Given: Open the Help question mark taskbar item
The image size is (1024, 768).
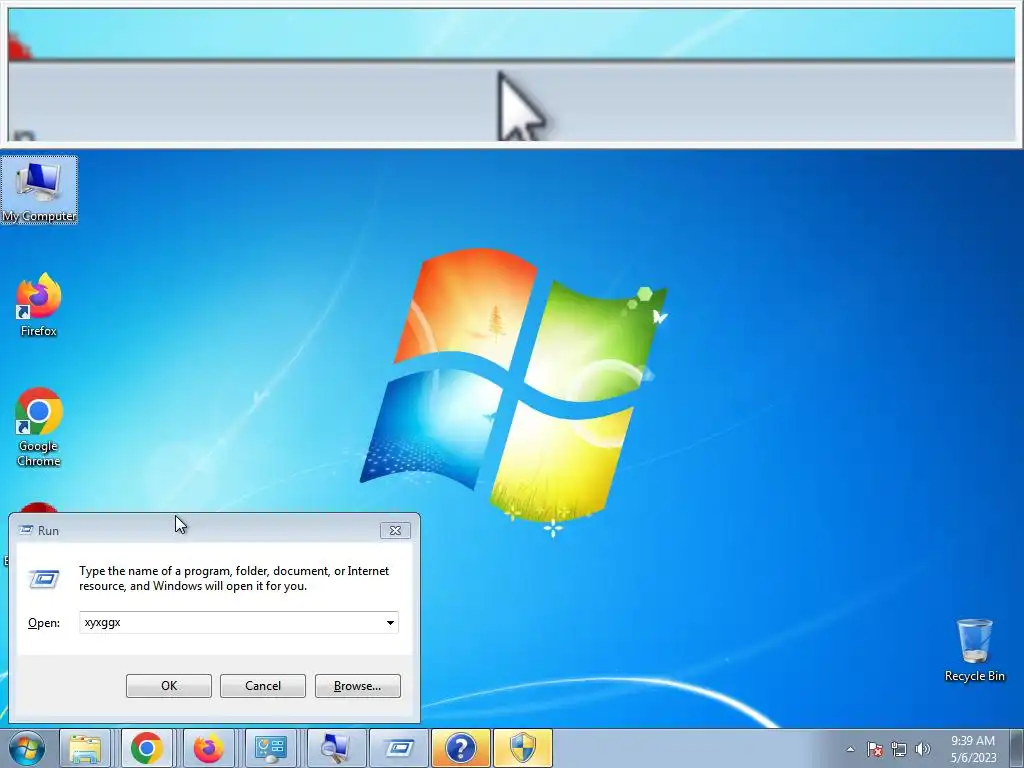Looking at the screenshot, I should click(x=460, y=748).
